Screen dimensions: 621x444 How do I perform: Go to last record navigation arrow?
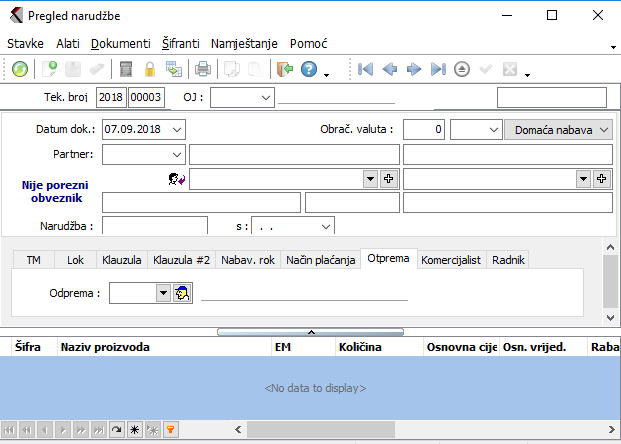pyautogui.click(x=437, y=69)
